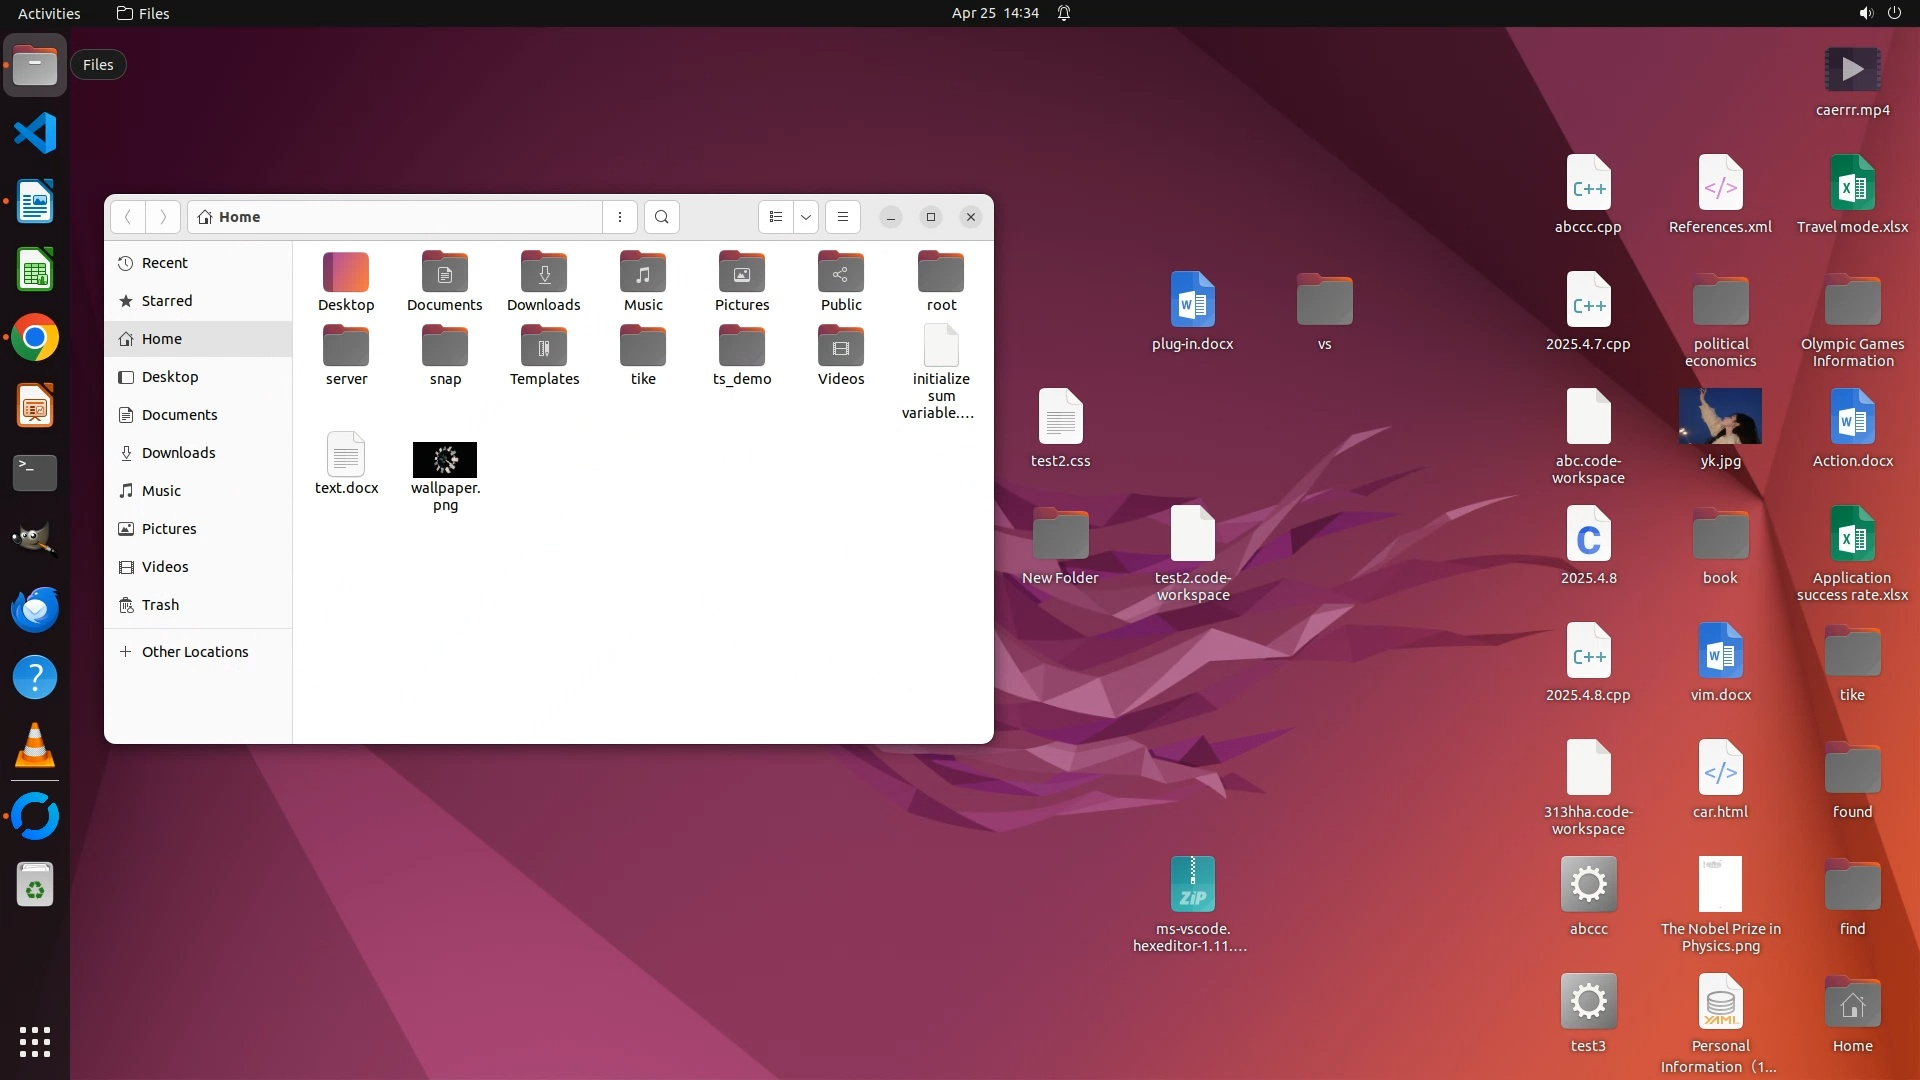This screenshot has height=1080, width=1920.
Task: Click the forward navigation arrow
Action: (x=163, y=217)
